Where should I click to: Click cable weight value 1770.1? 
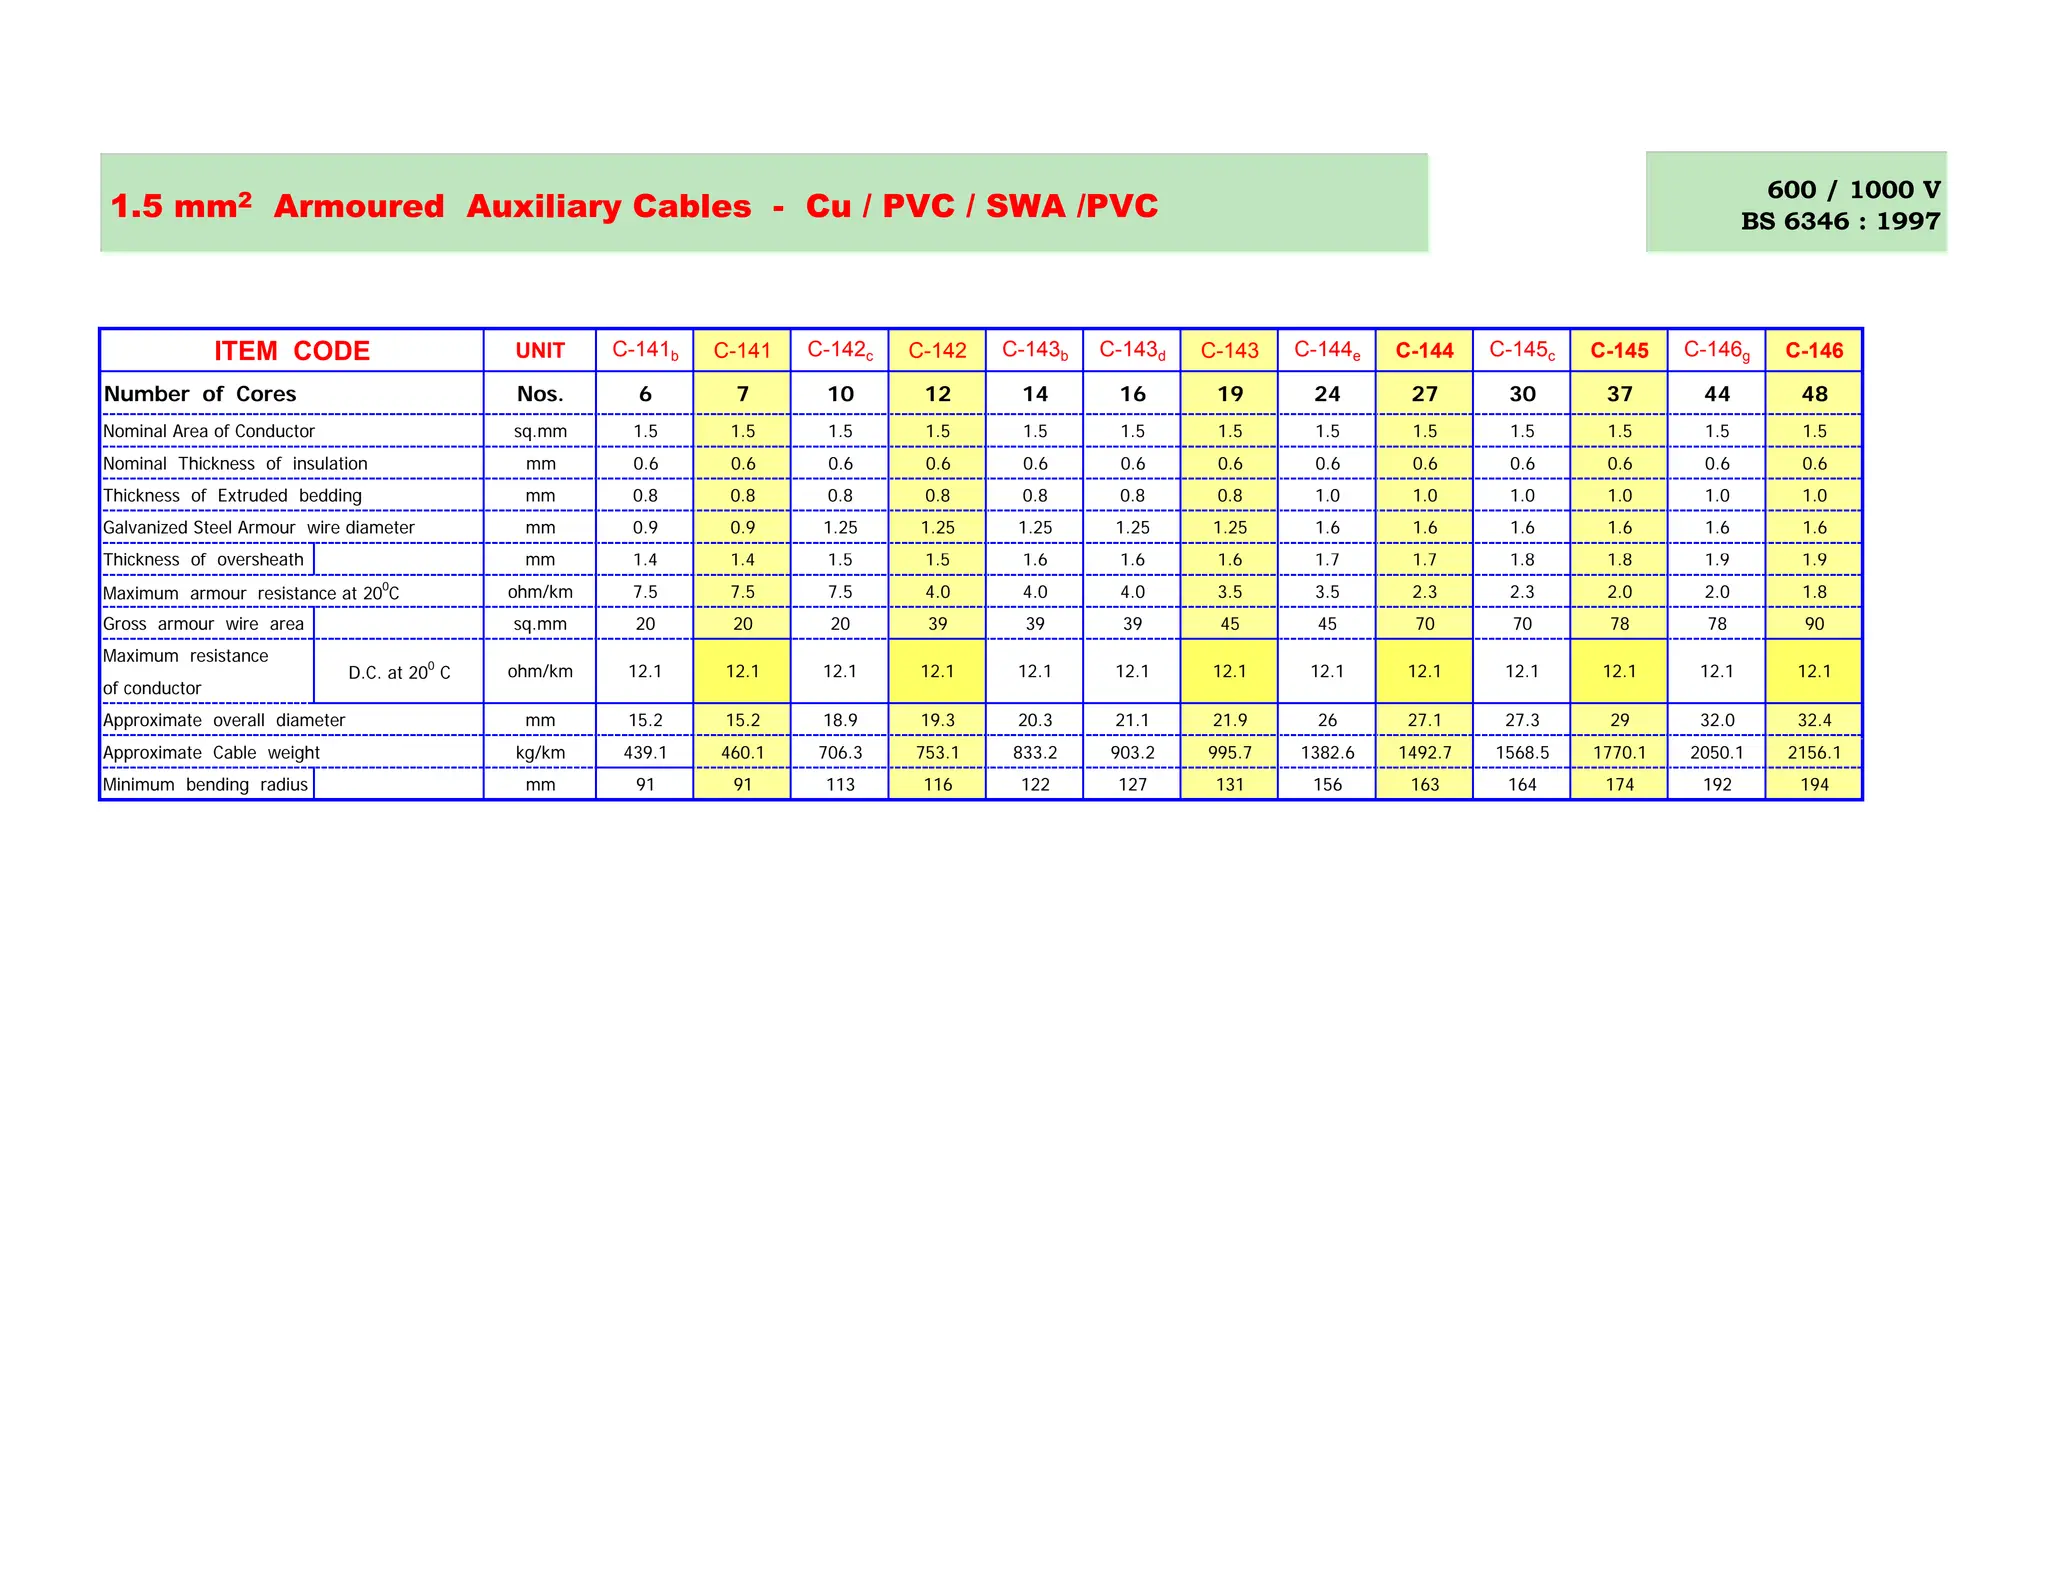[1620, 753]
